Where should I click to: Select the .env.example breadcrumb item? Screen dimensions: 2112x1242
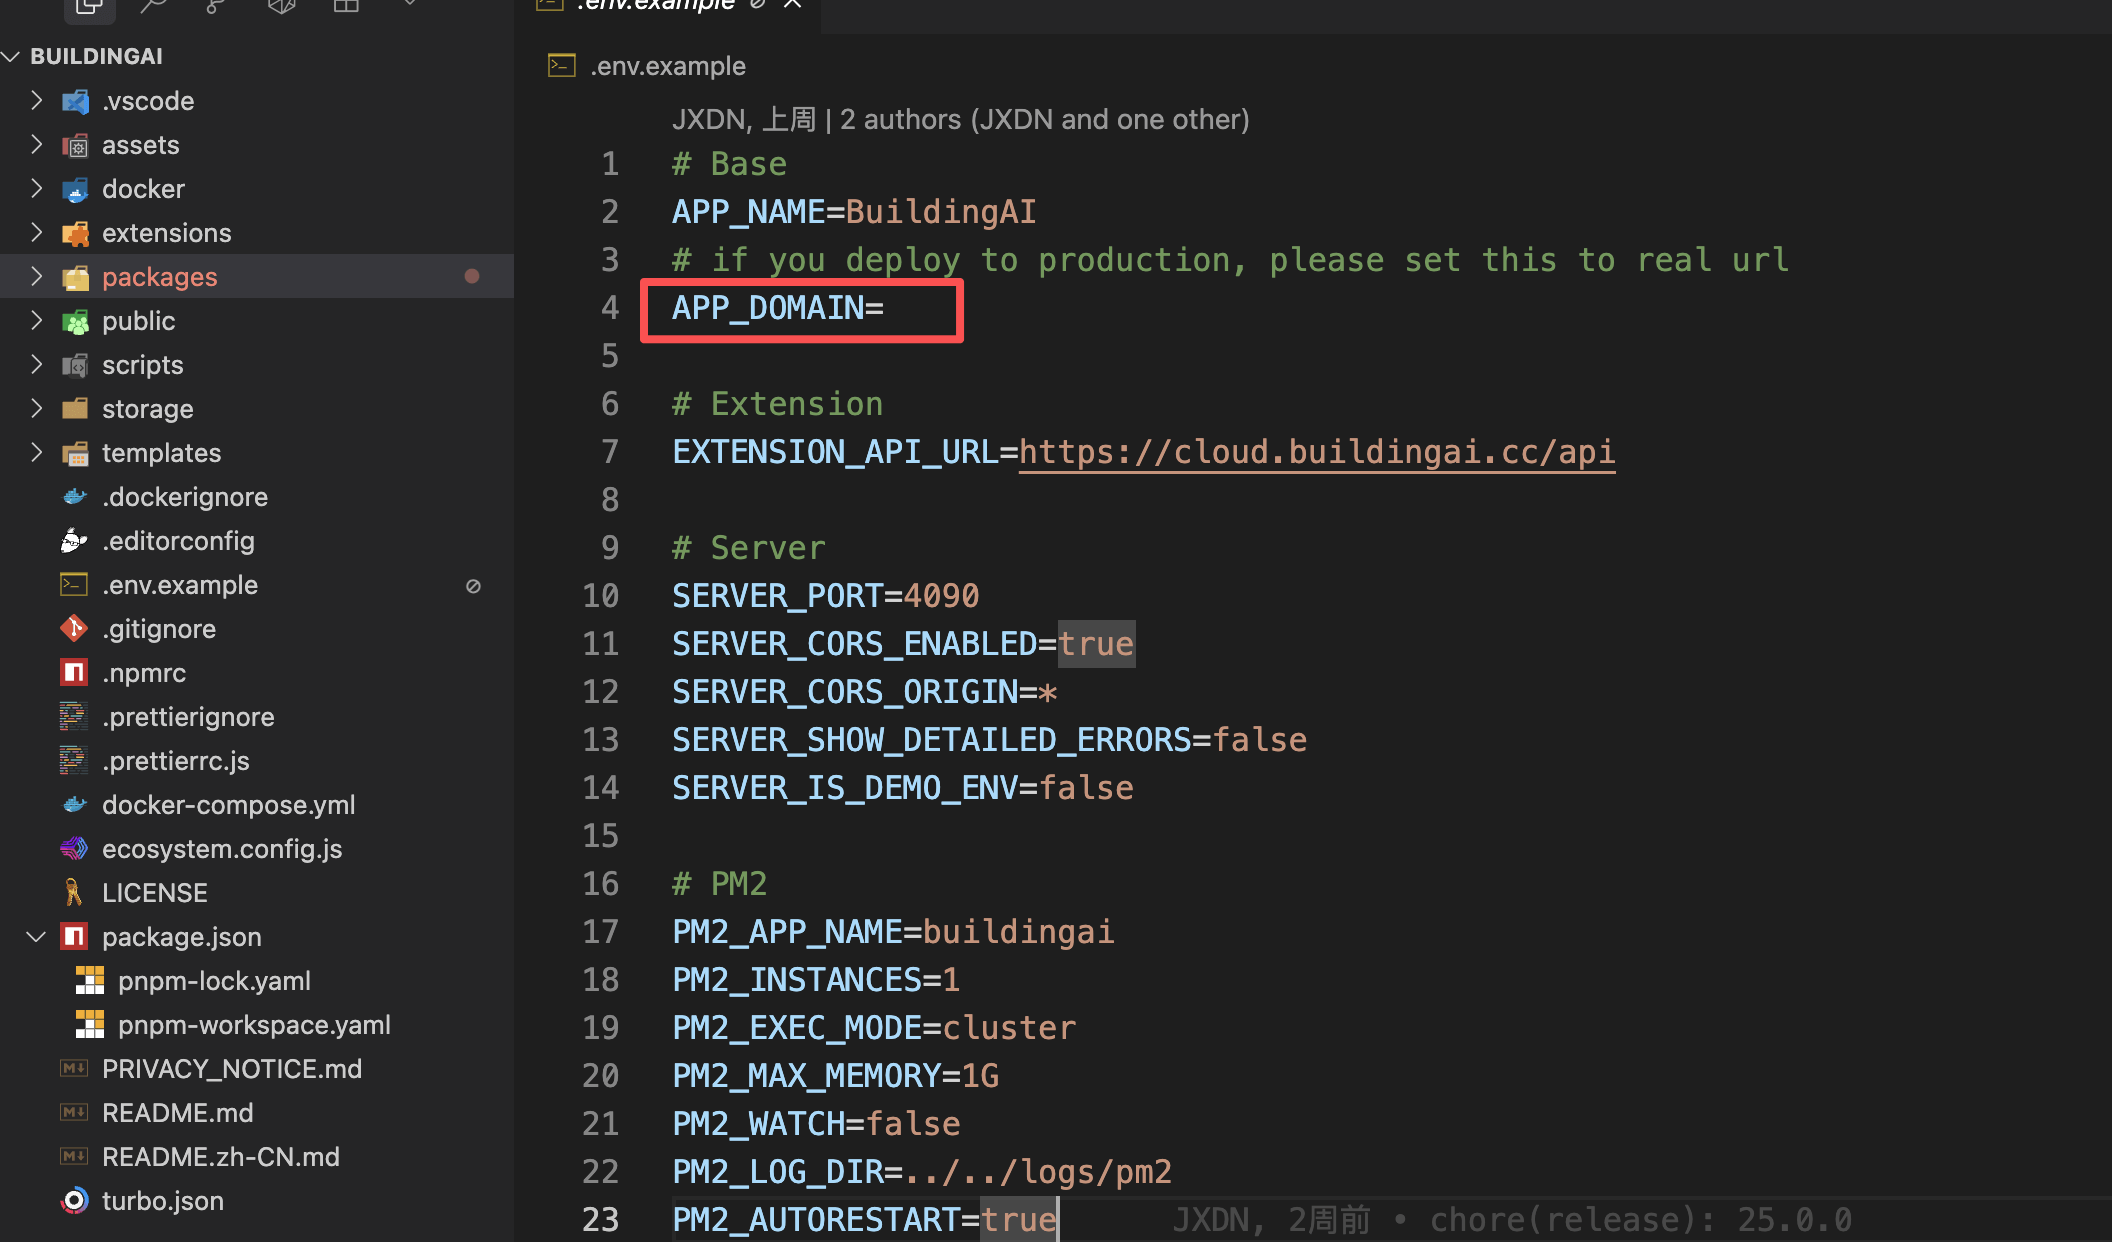(x=667, y=66)
